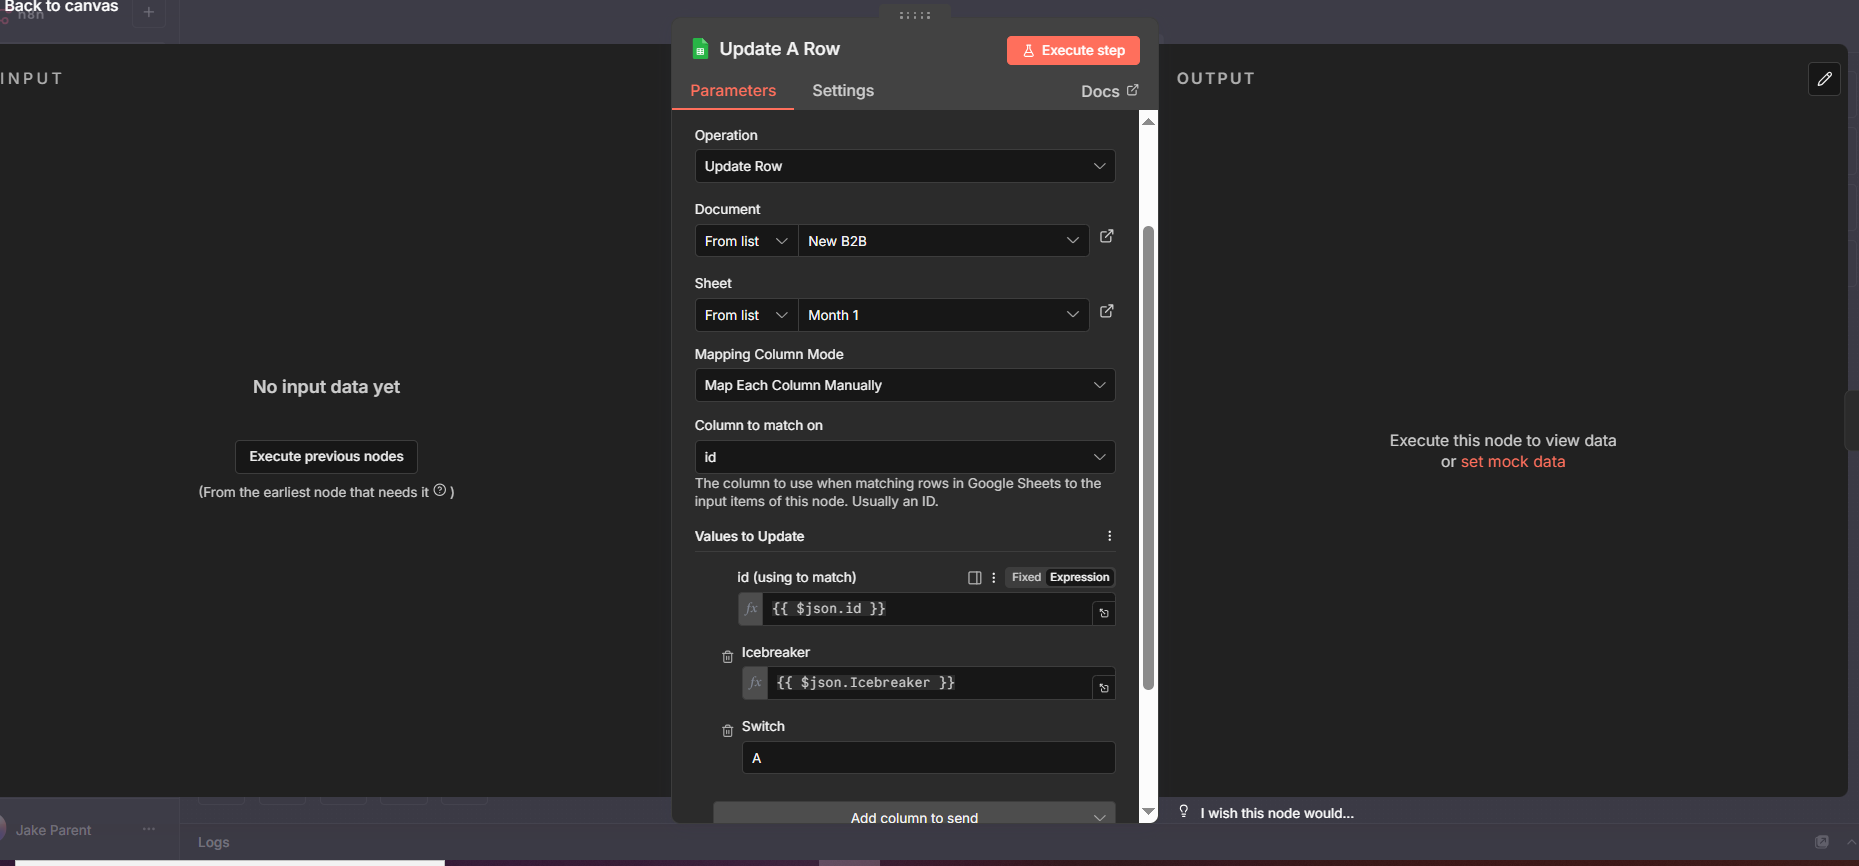Click the set mock data link
Viewport: 1859px width, 866px height.
(x=1512, y=462)
